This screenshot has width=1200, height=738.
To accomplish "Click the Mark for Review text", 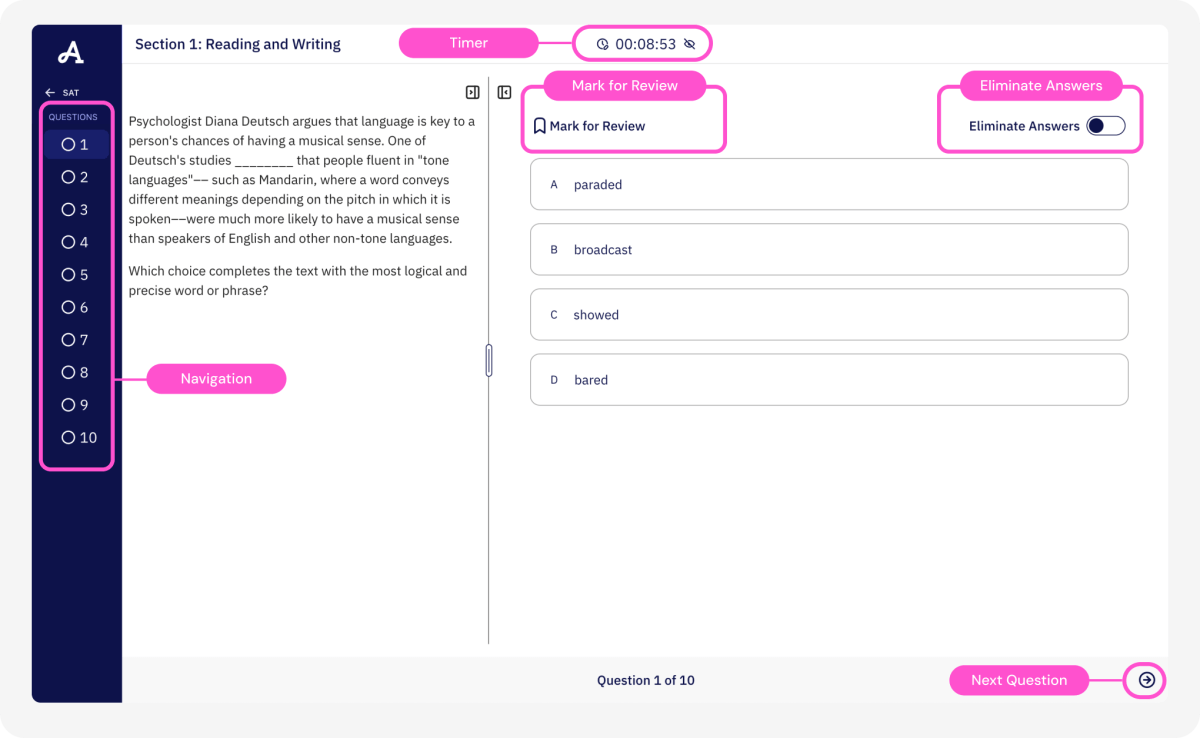I will 597,126.
